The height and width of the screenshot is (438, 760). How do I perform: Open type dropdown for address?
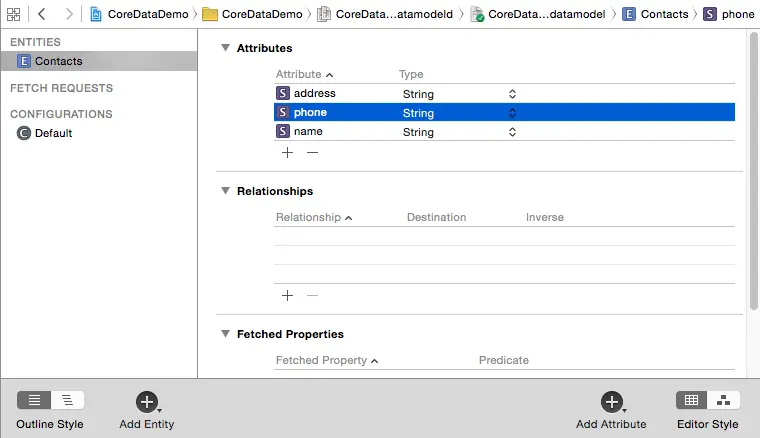click(x=512, y=94)
